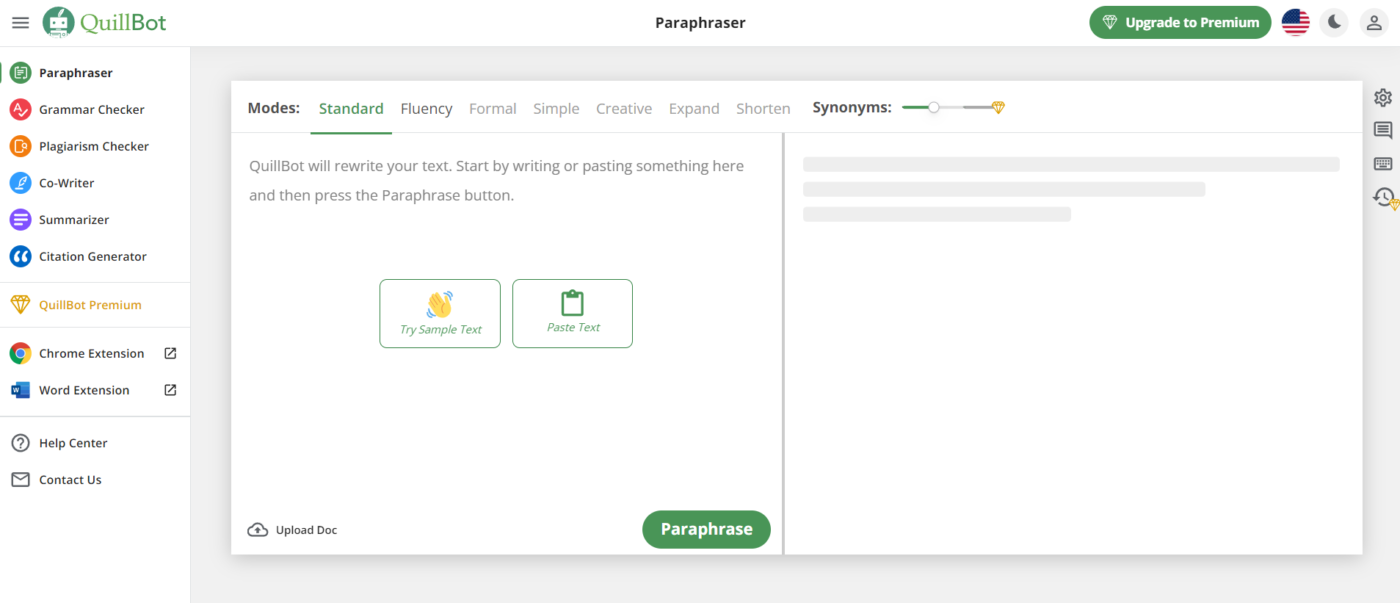Click the Paraphraser sidebar icon
The height and width of the screenshot is (603, 1400).
(20, 73)
